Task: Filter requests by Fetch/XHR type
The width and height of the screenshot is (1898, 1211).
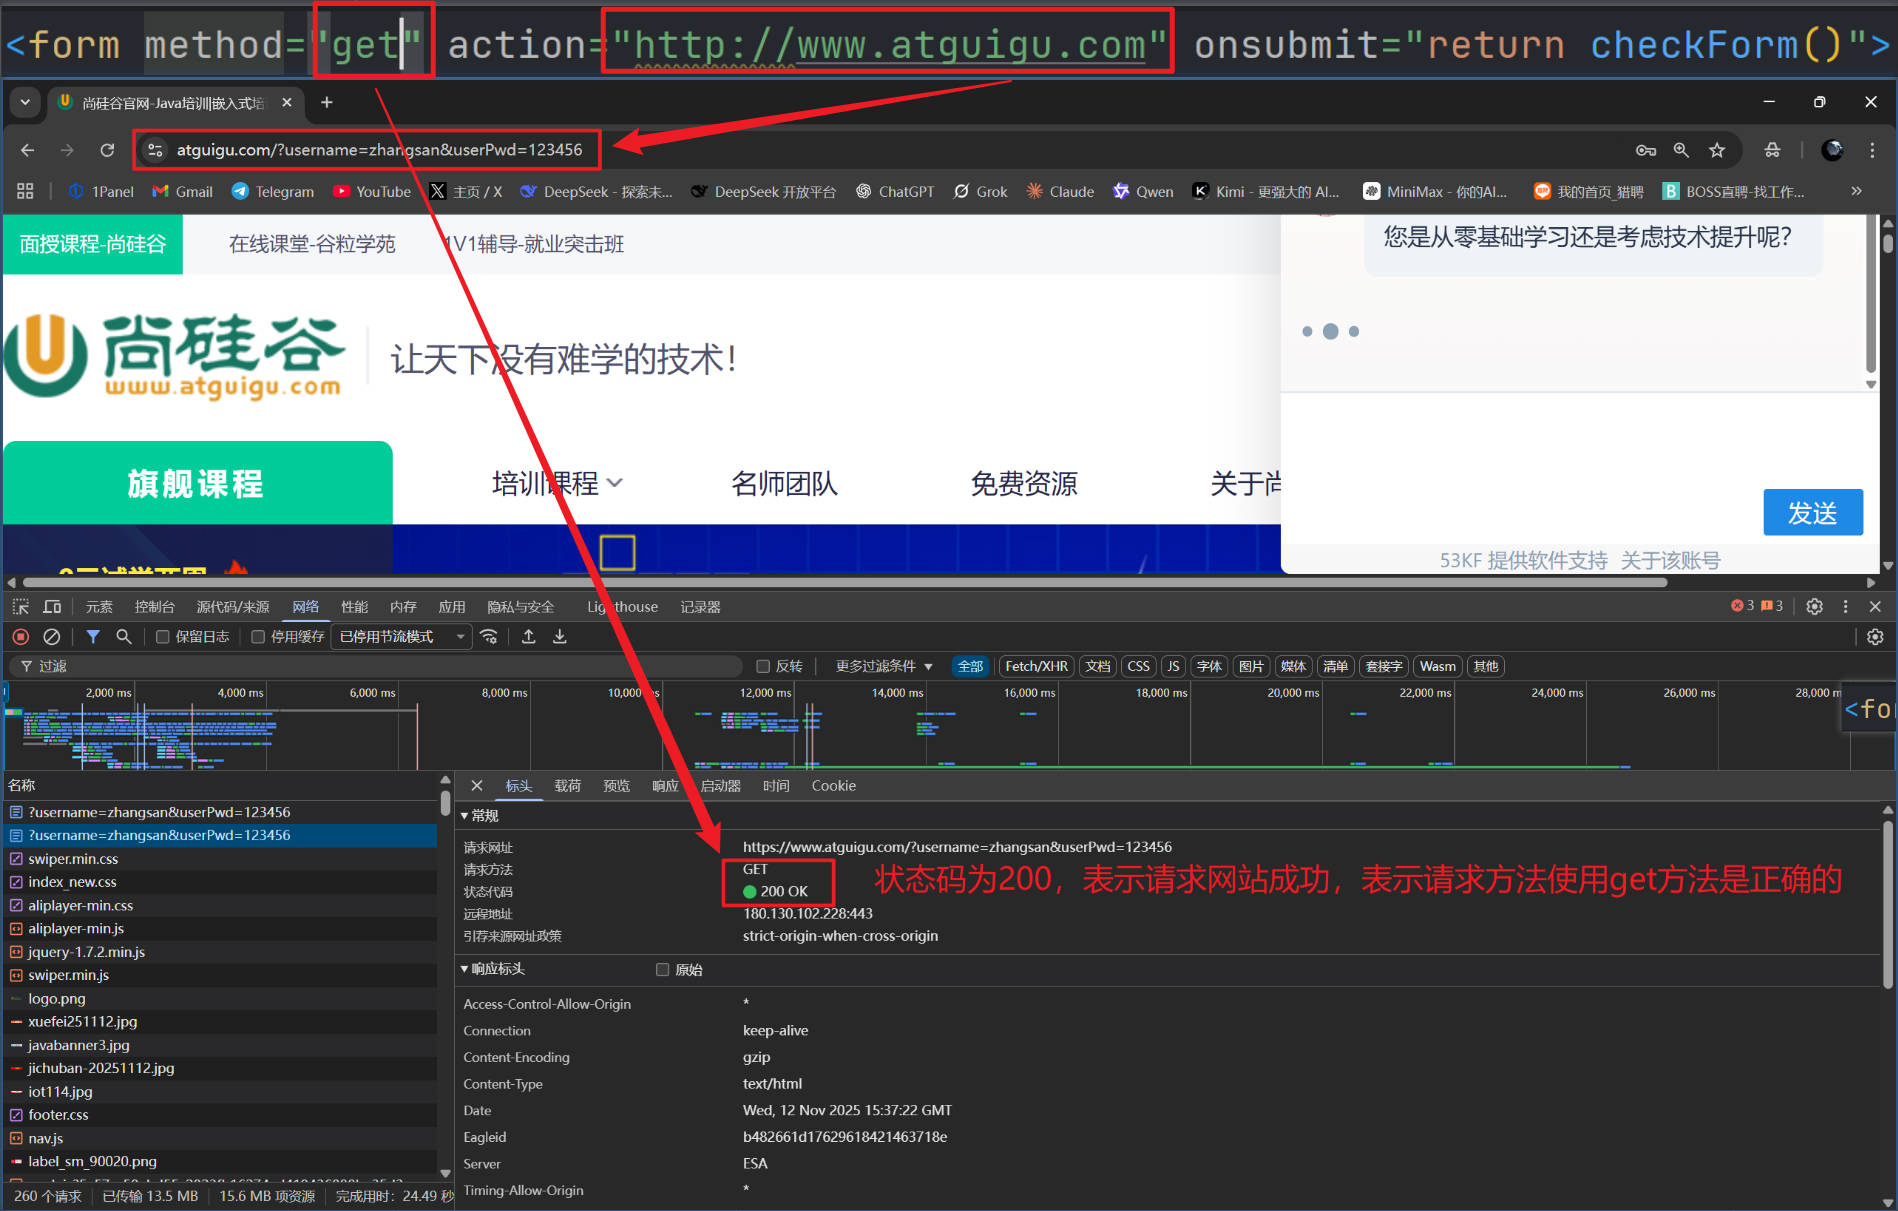Action: 1036,667
